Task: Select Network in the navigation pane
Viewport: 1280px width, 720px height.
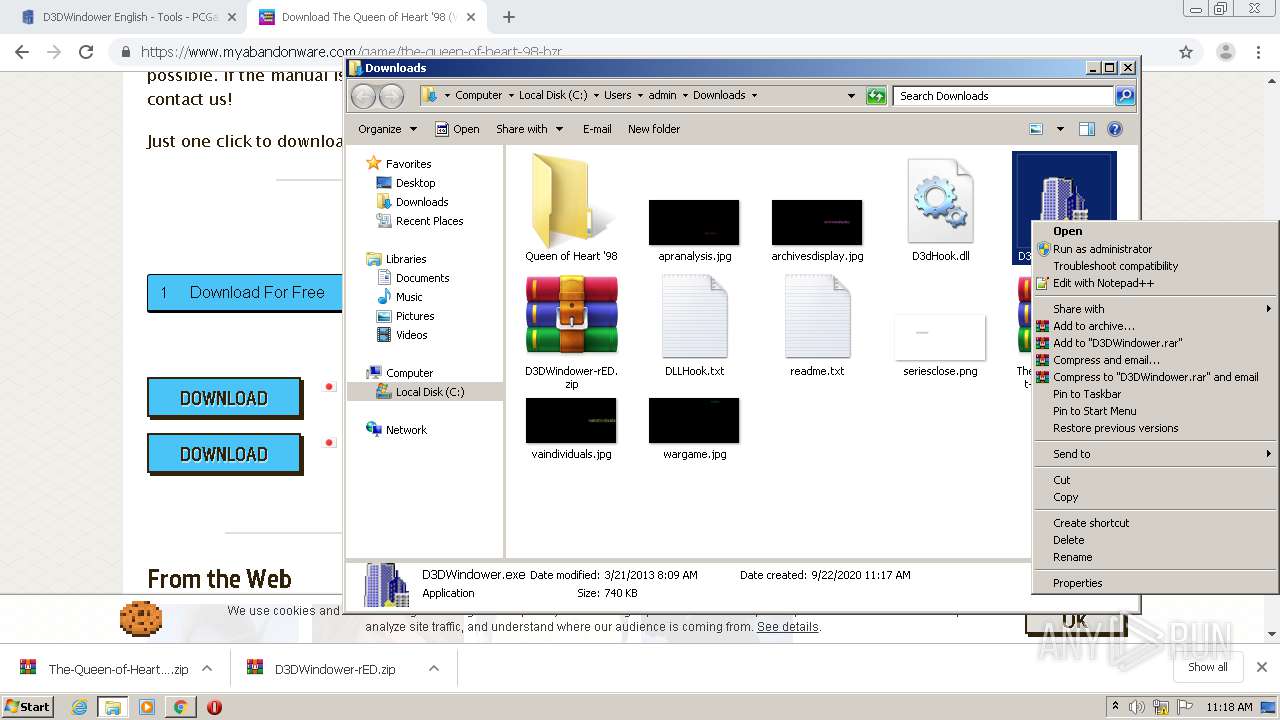Action: coord(406,430)
